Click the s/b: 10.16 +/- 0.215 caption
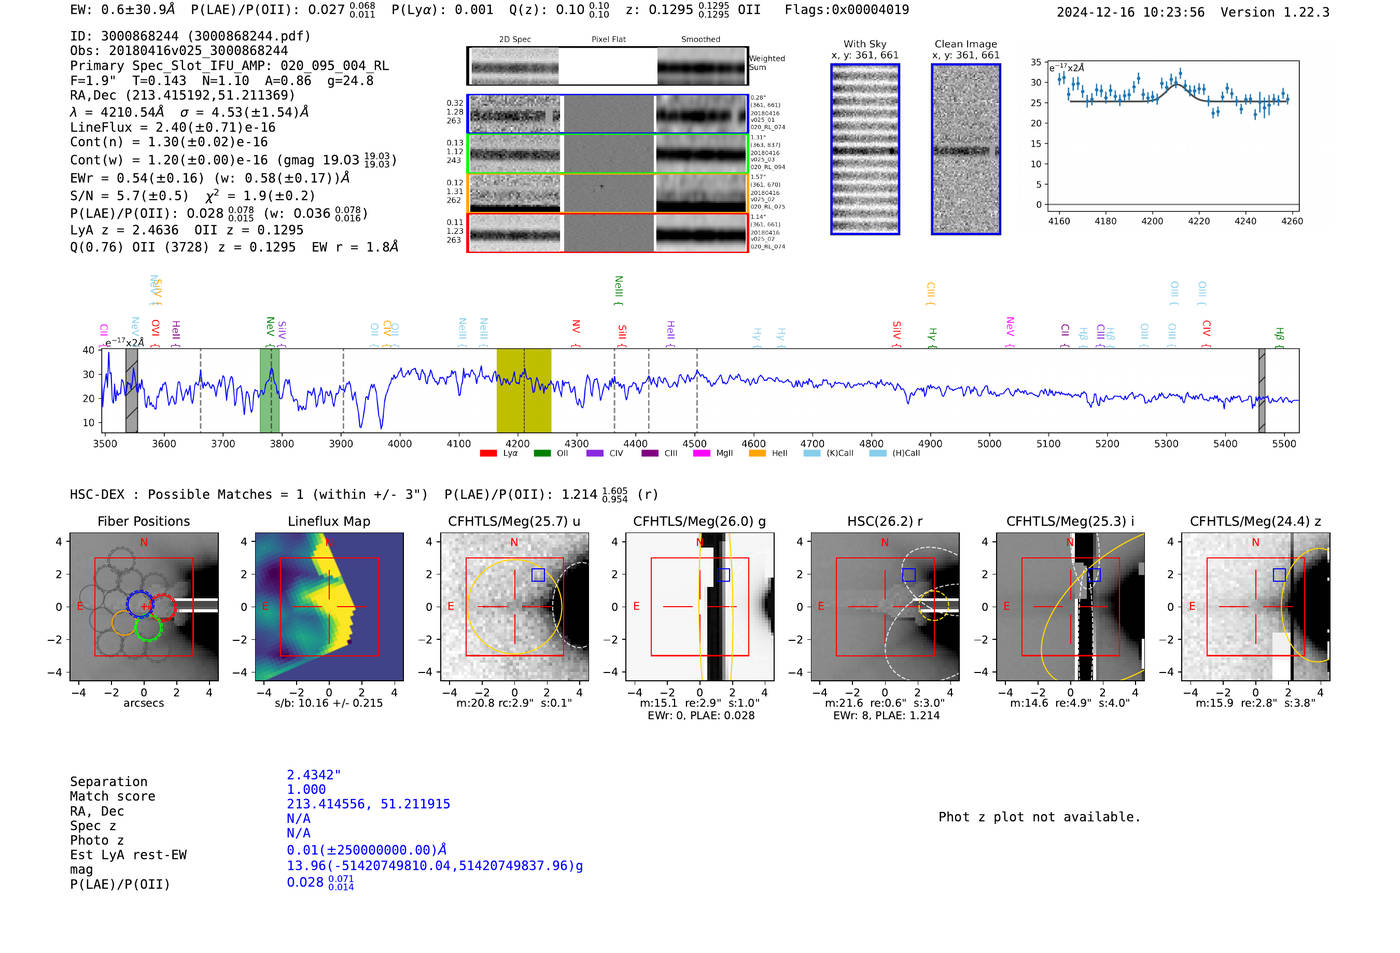Viewport: 1400px width, 953px height. pos(329,703)
